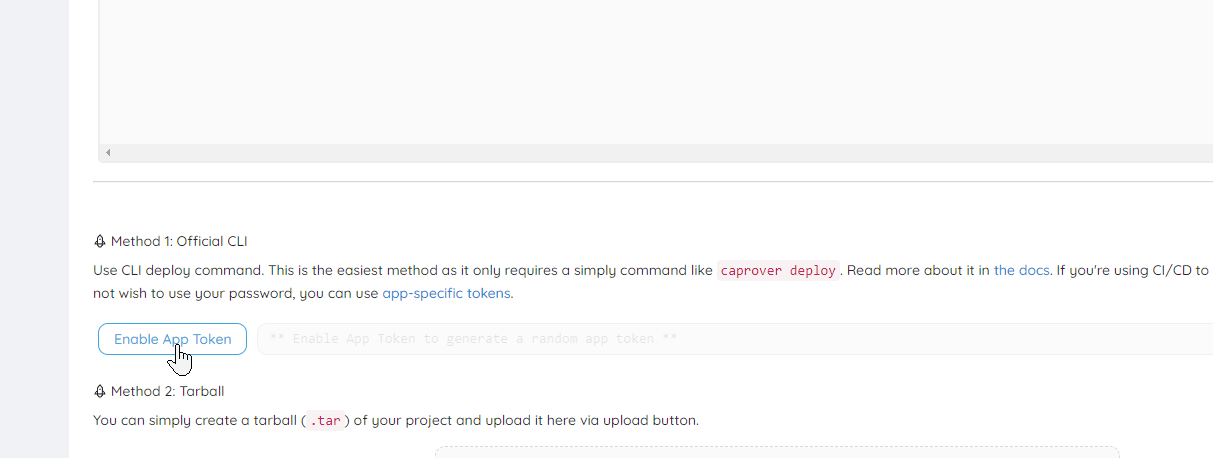This screenshot has height=458, width=1213.
Task: Open the docs link
Action: (1021, 270)
